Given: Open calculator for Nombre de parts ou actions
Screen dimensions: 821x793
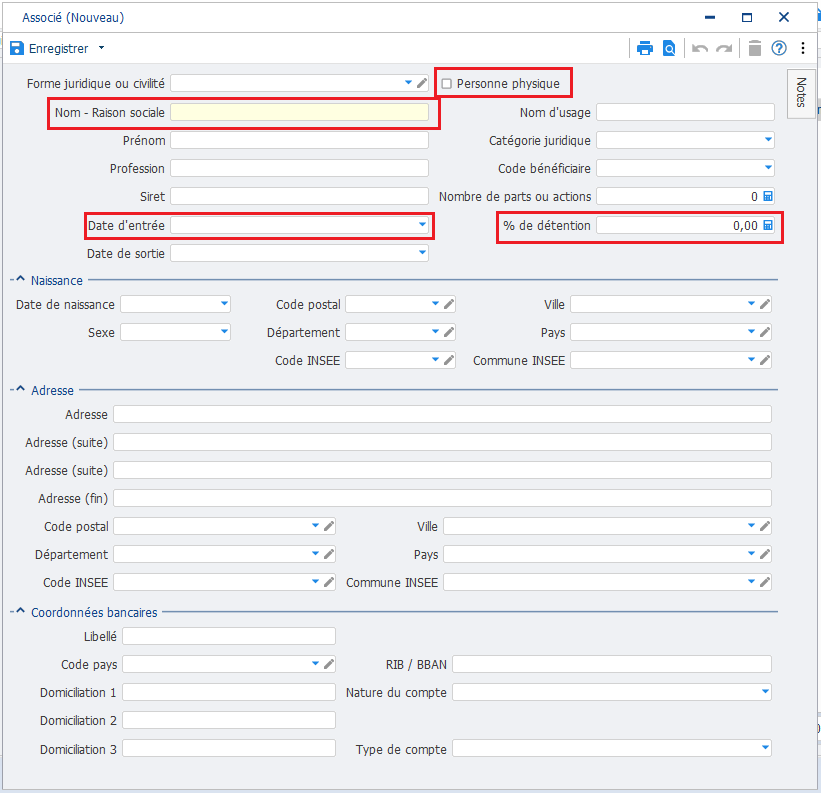Looking at the screenshot, I should pyautogui.click(x=768, y=196).
